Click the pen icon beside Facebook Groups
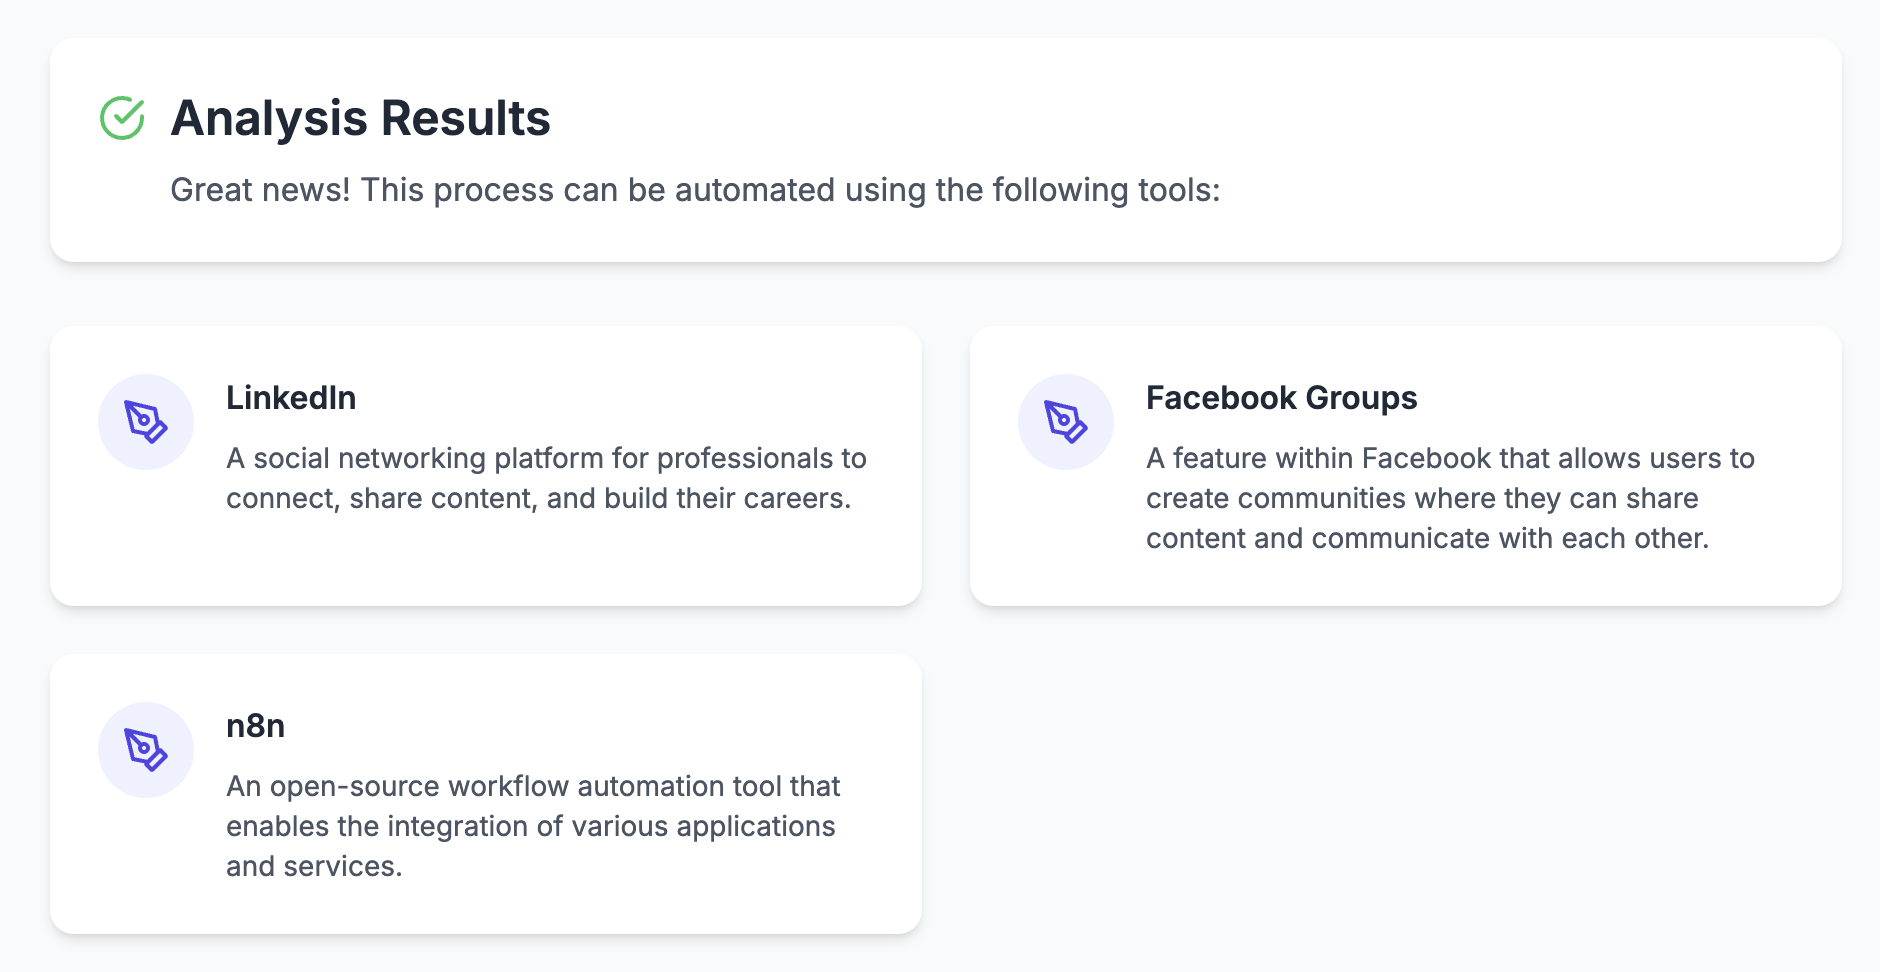 click(1066, 422)
